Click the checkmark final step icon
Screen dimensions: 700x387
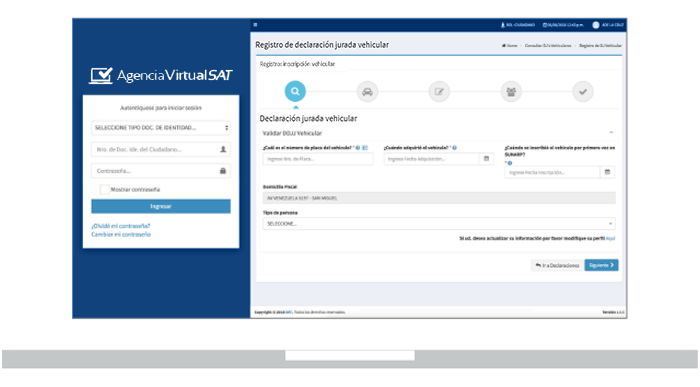[583, 92]
